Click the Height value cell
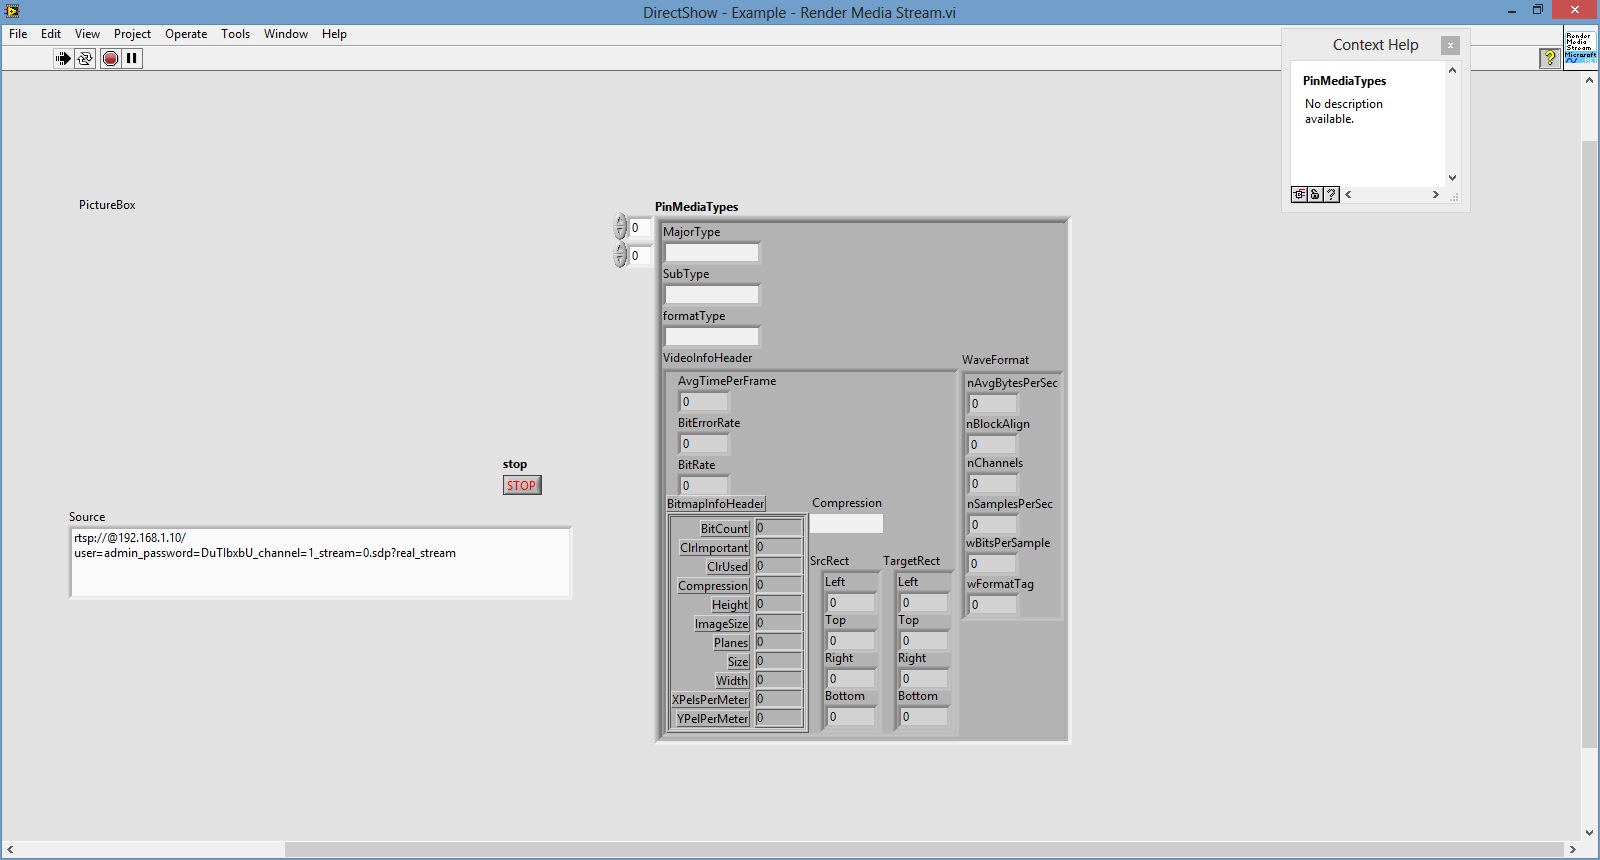The image size is (1600, 860). point(778,604)
